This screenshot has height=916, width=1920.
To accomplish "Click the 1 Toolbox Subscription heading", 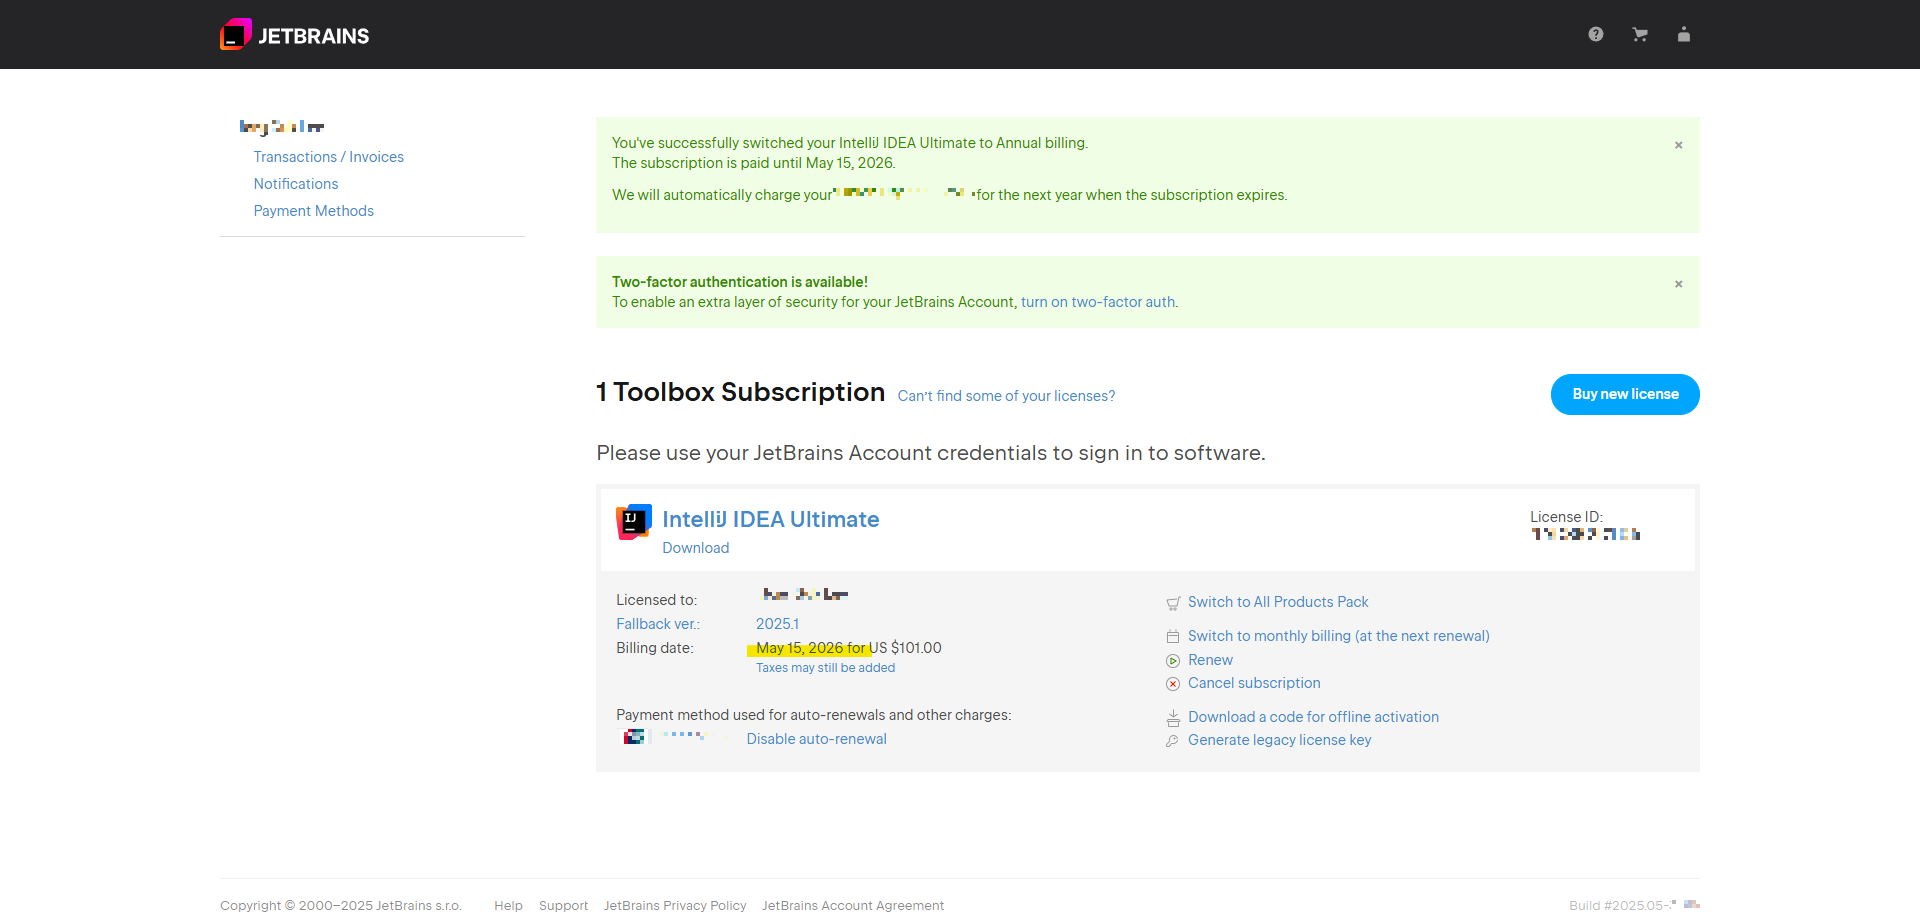I will coord(741,392).
